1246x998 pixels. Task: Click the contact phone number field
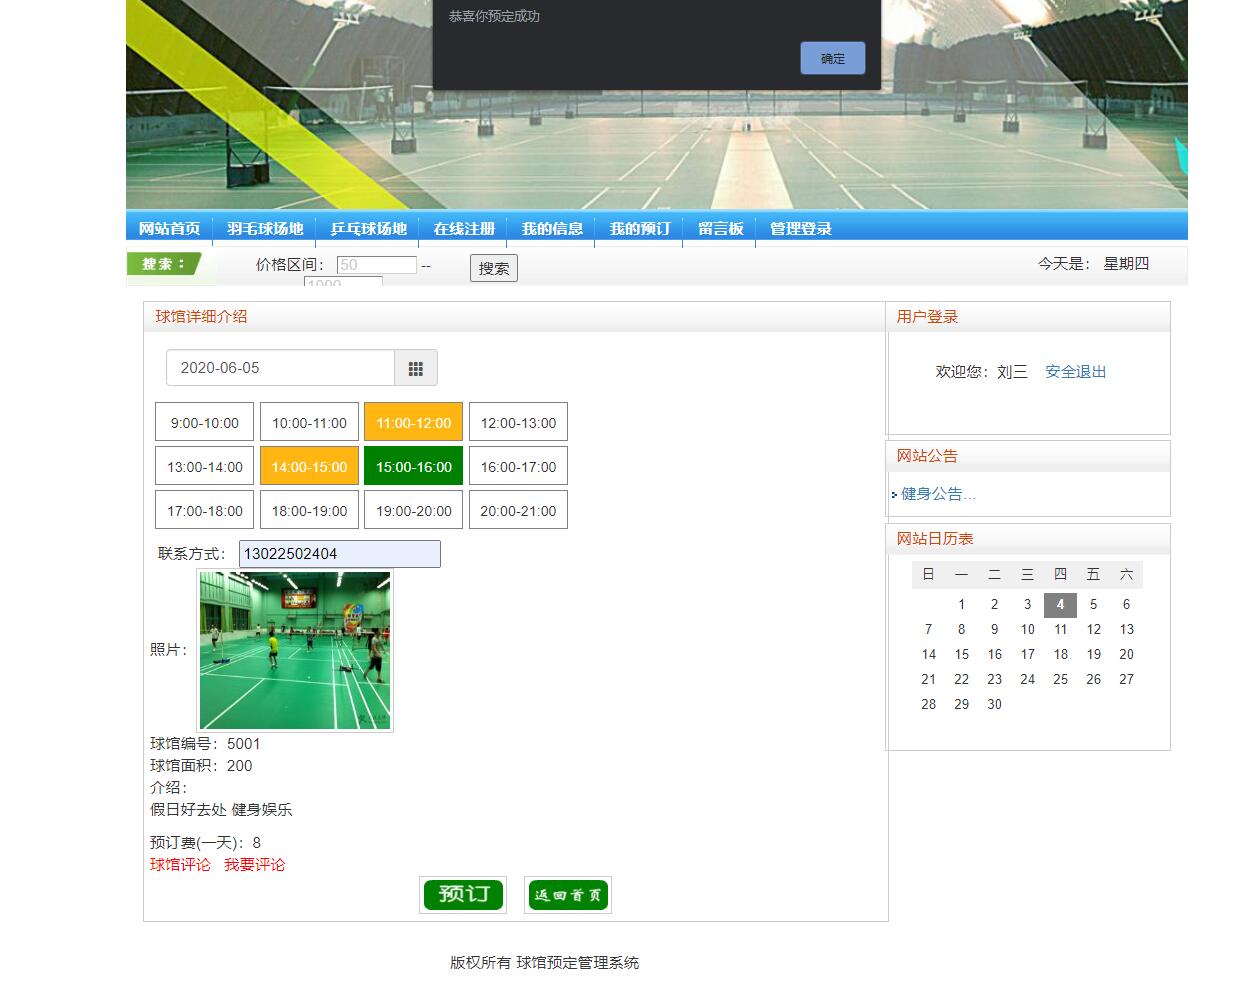click(x=339, y=553)
